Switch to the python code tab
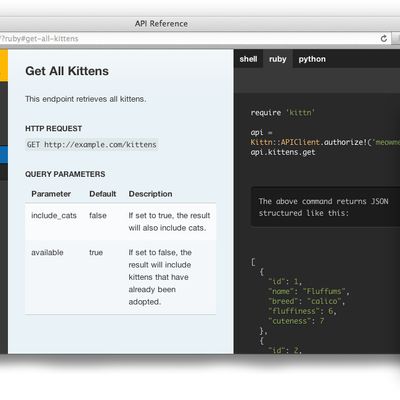This screenshot has height=400, width=400. [312, 59]
